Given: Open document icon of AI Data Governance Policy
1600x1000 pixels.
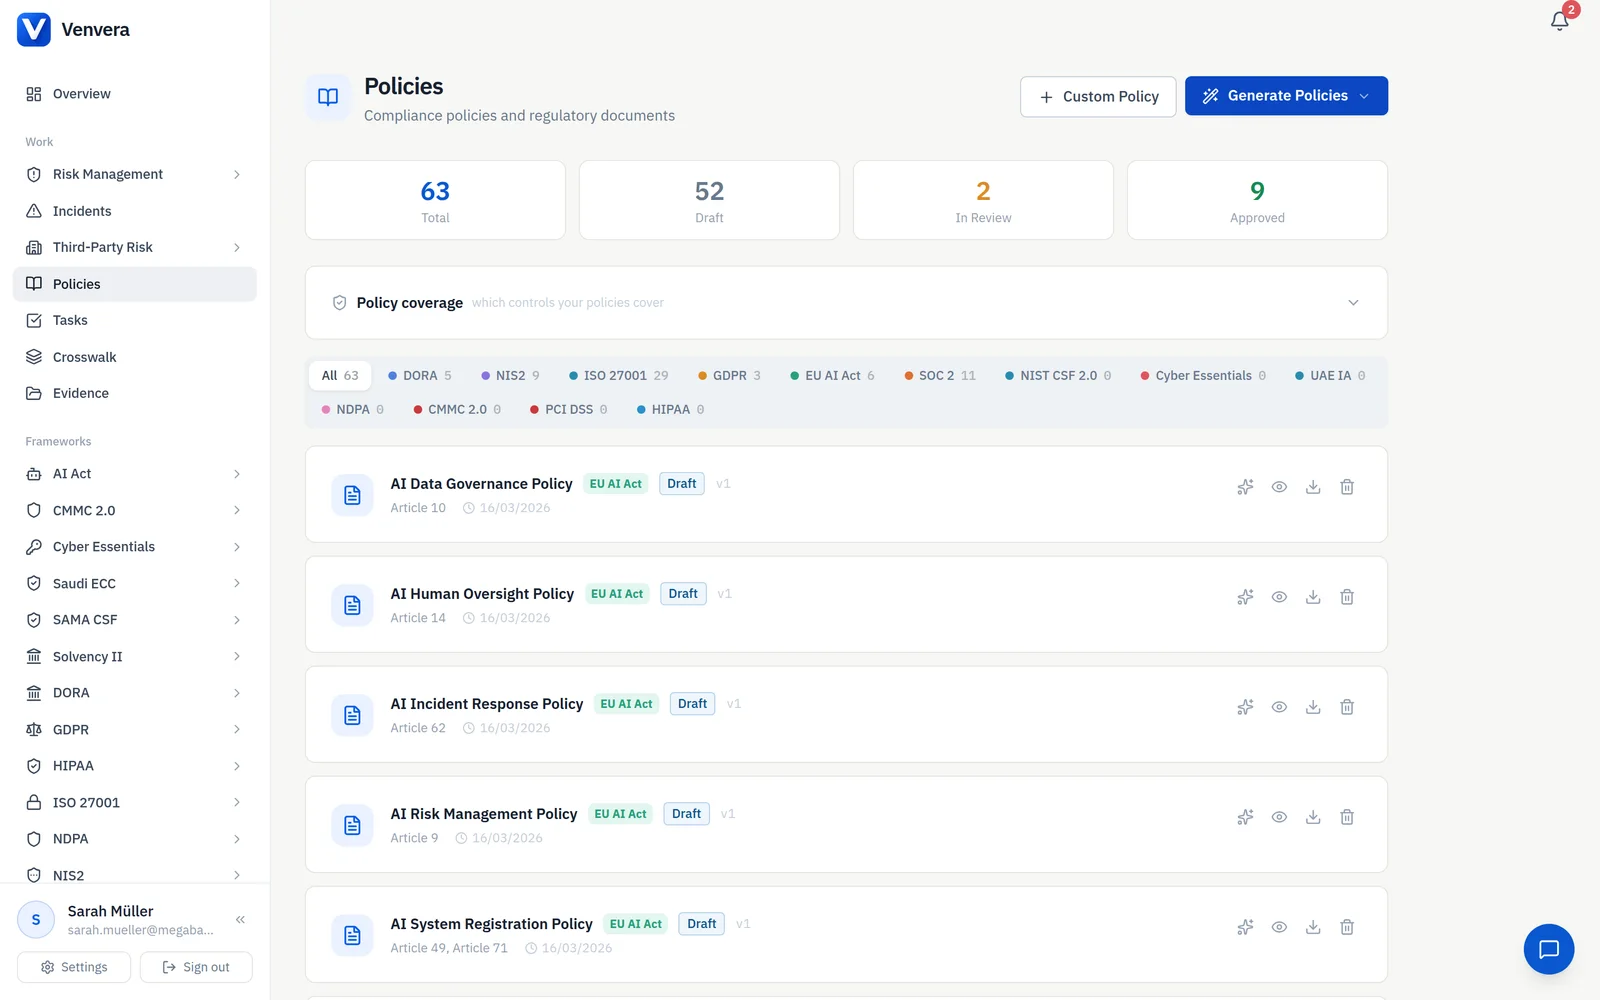Looking at the screenshot, I should (x=352, y=495).
